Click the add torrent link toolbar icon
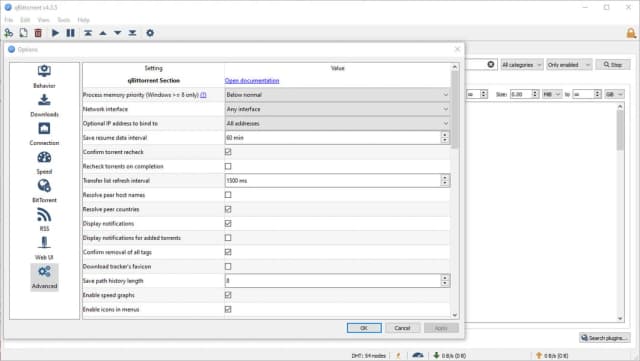 (8, 33)
